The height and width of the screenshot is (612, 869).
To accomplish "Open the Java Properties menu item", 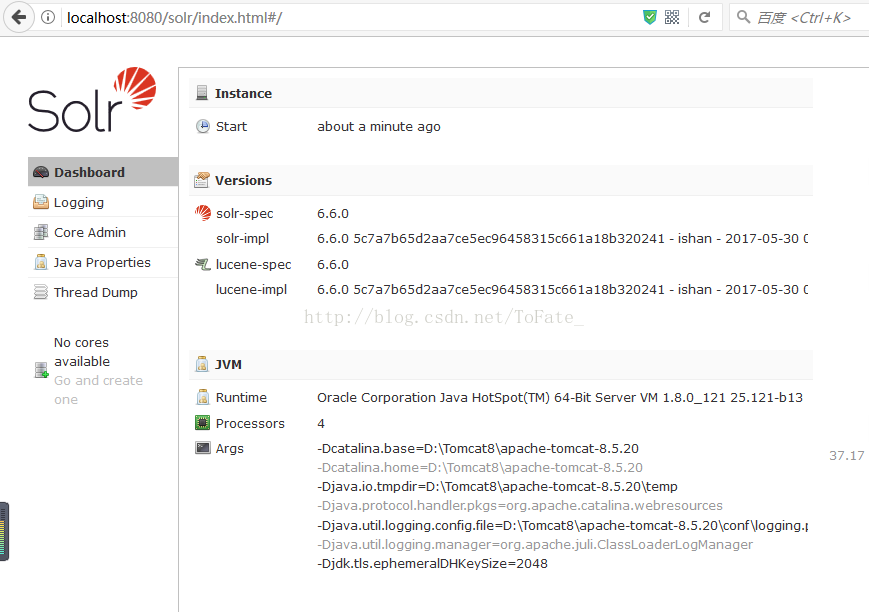I will (x=103, y=262).
